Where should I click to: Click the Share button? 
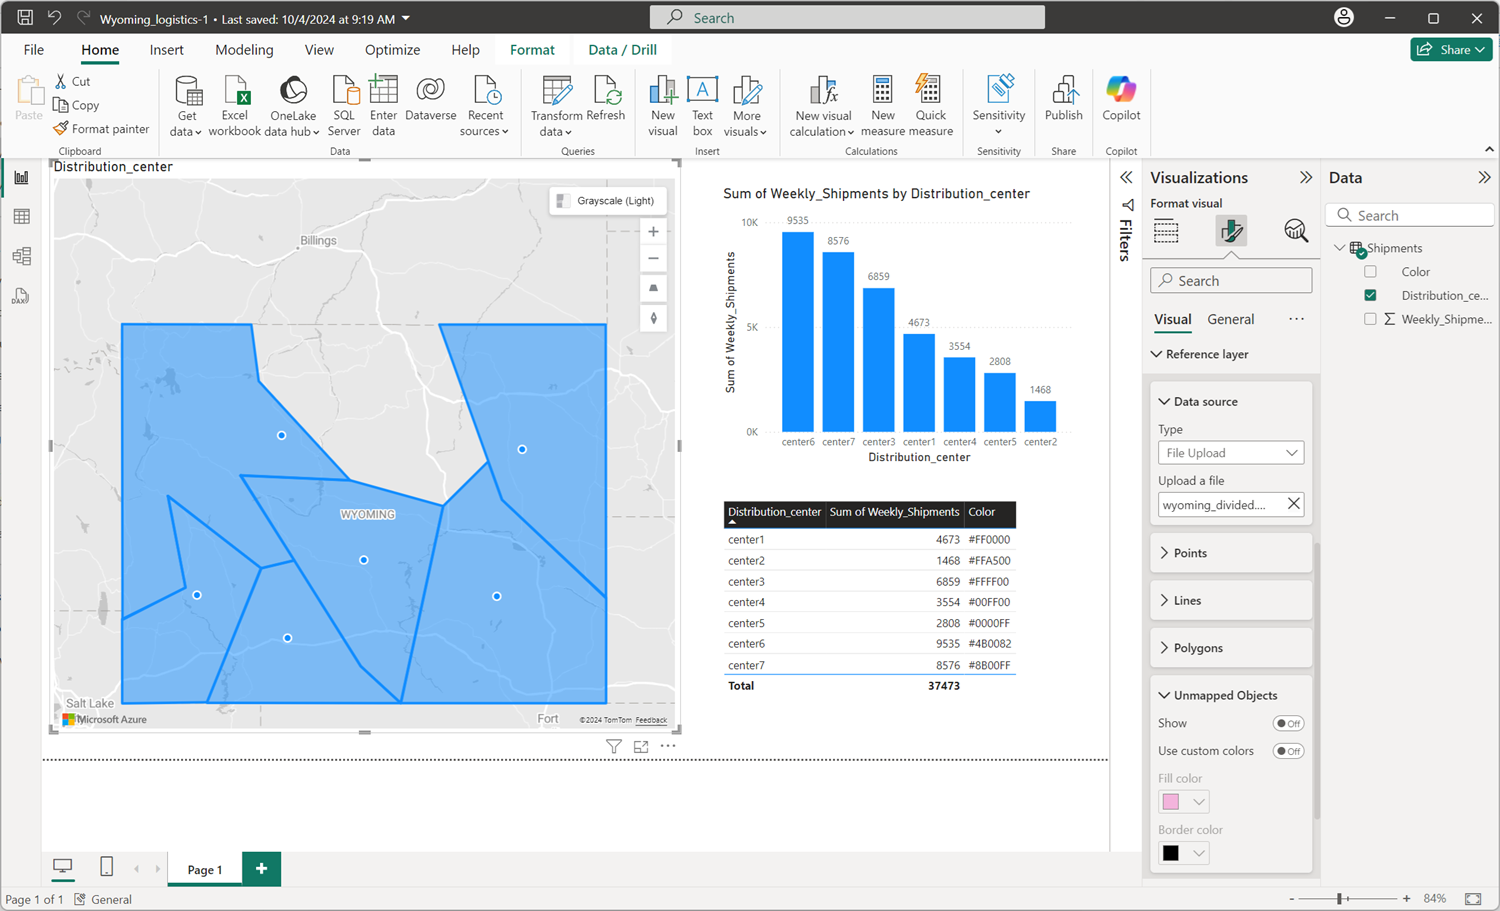pyautogui.click(x=1451, y=48)
